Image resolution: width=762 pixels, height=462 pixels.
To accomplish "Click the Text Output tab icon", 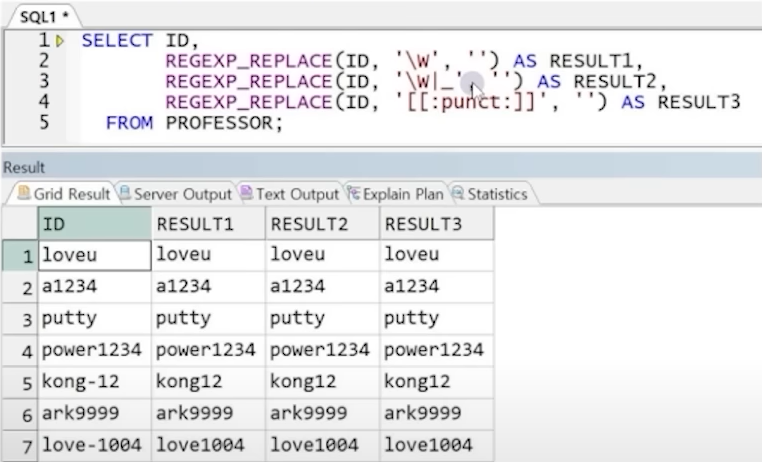I will 246,193.
